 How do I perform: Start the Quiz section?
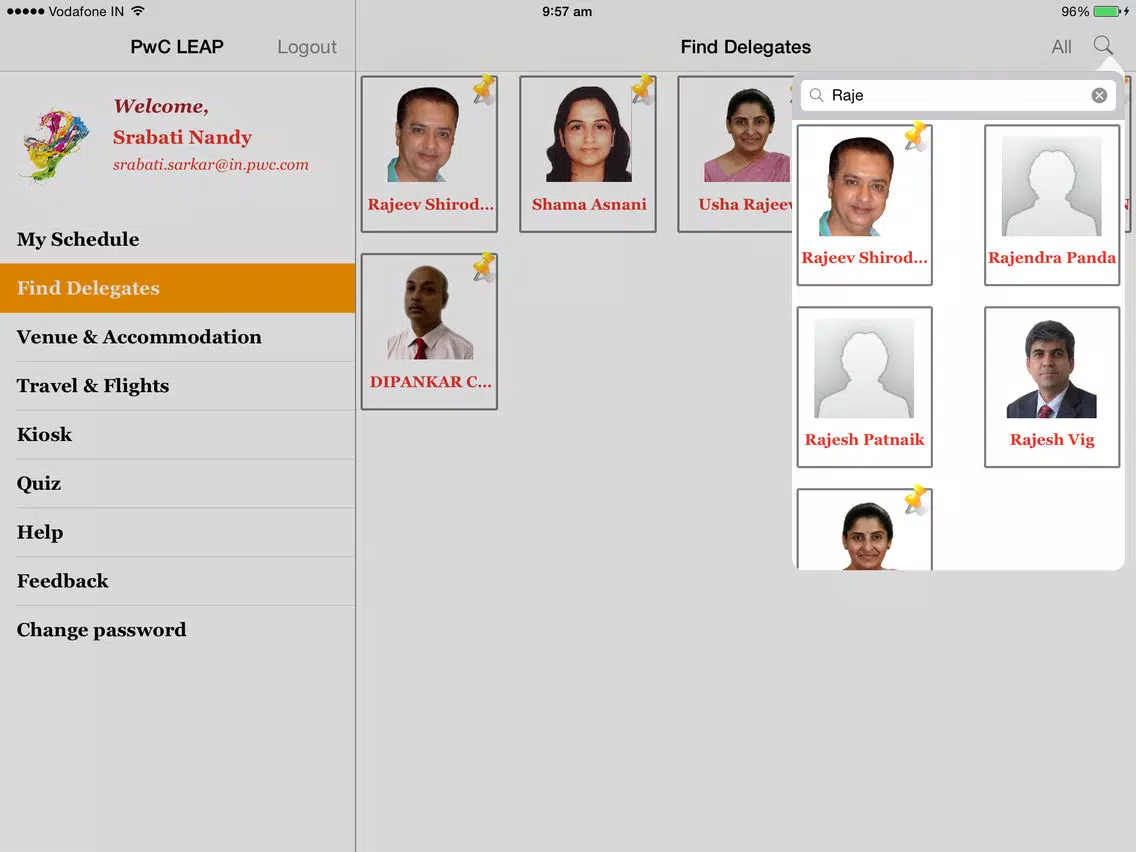coord(178,483)
